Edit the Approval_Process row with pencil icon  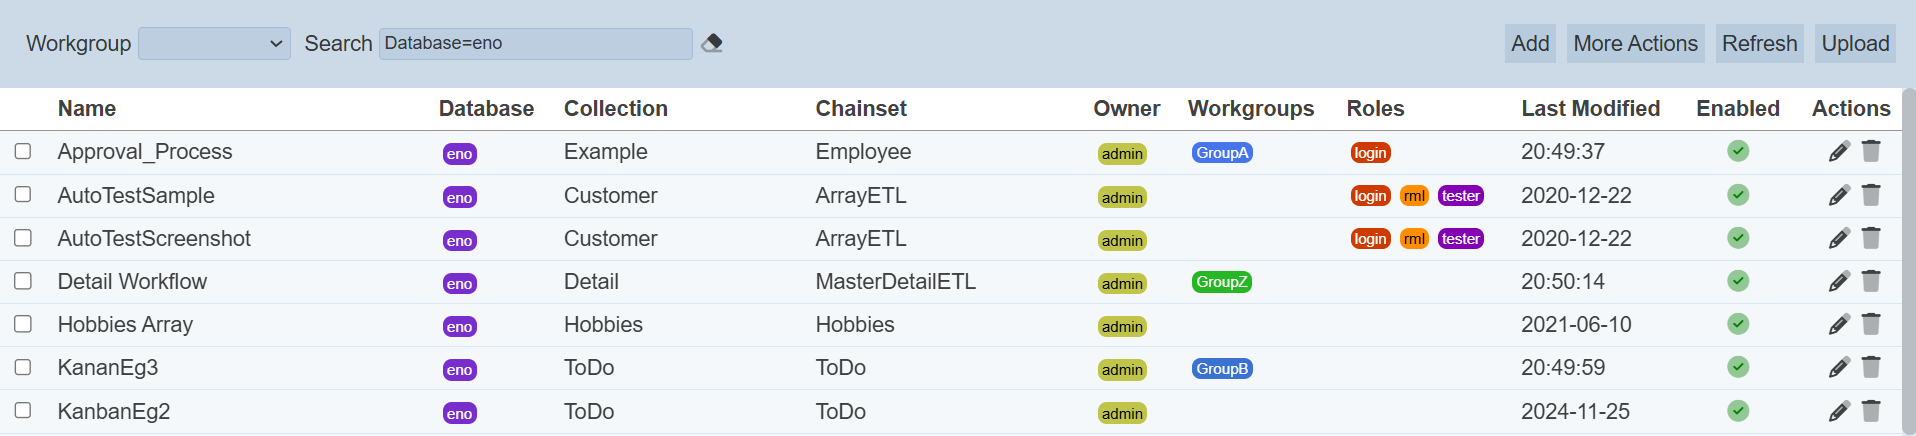(1839, 152)
